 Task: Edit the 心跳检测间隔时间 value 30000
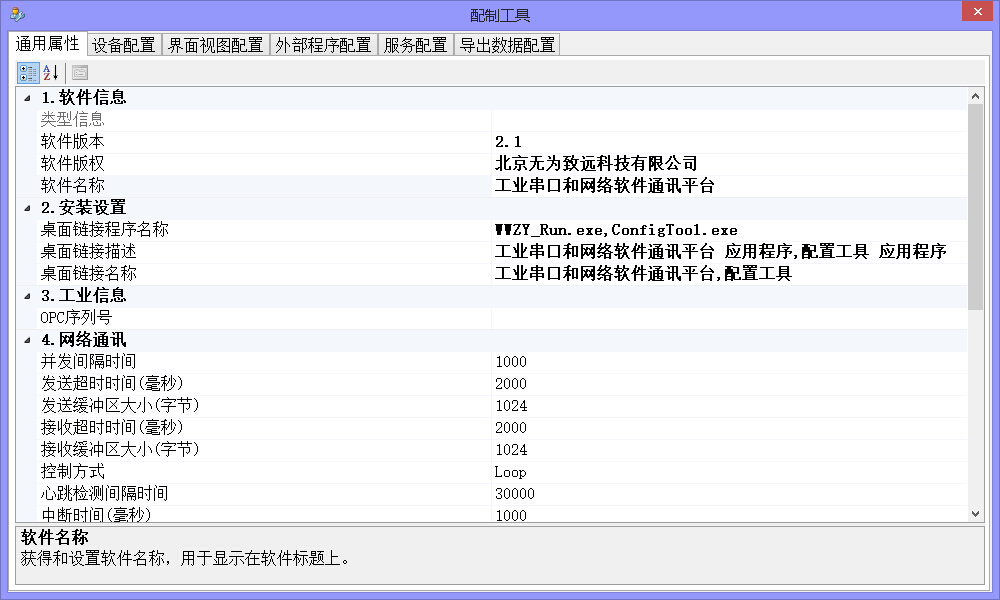[729, 494]
